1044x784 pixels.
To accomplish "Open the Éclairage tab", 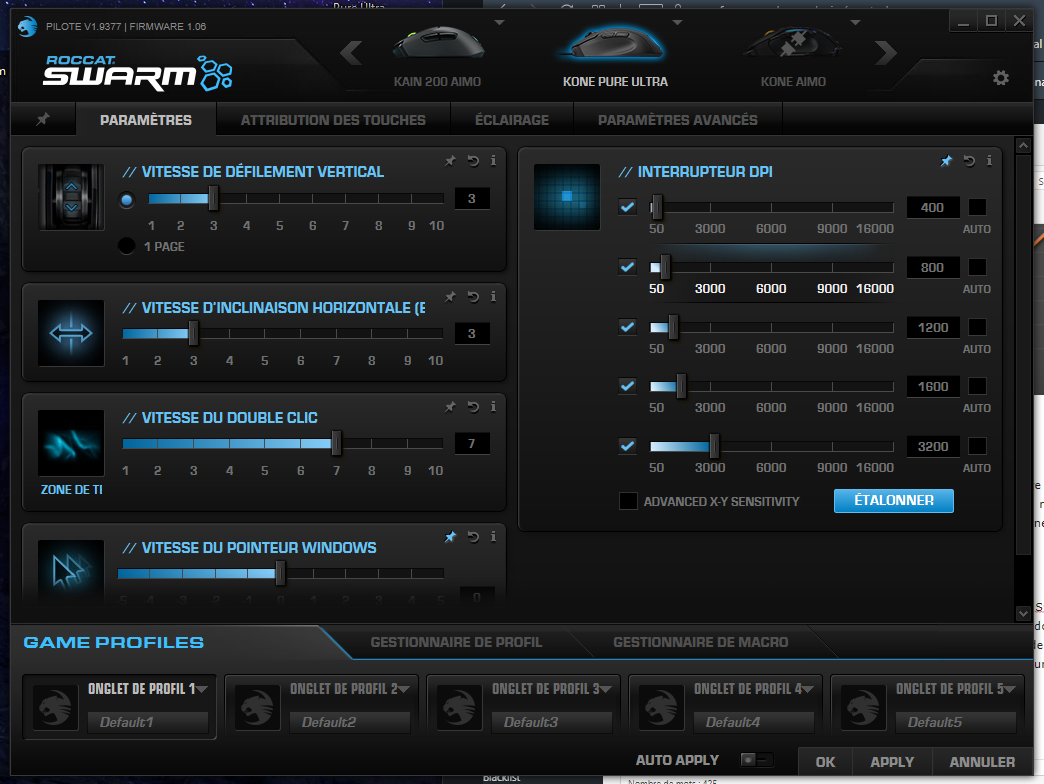I will pyautogui.click(x=512, y=120).
